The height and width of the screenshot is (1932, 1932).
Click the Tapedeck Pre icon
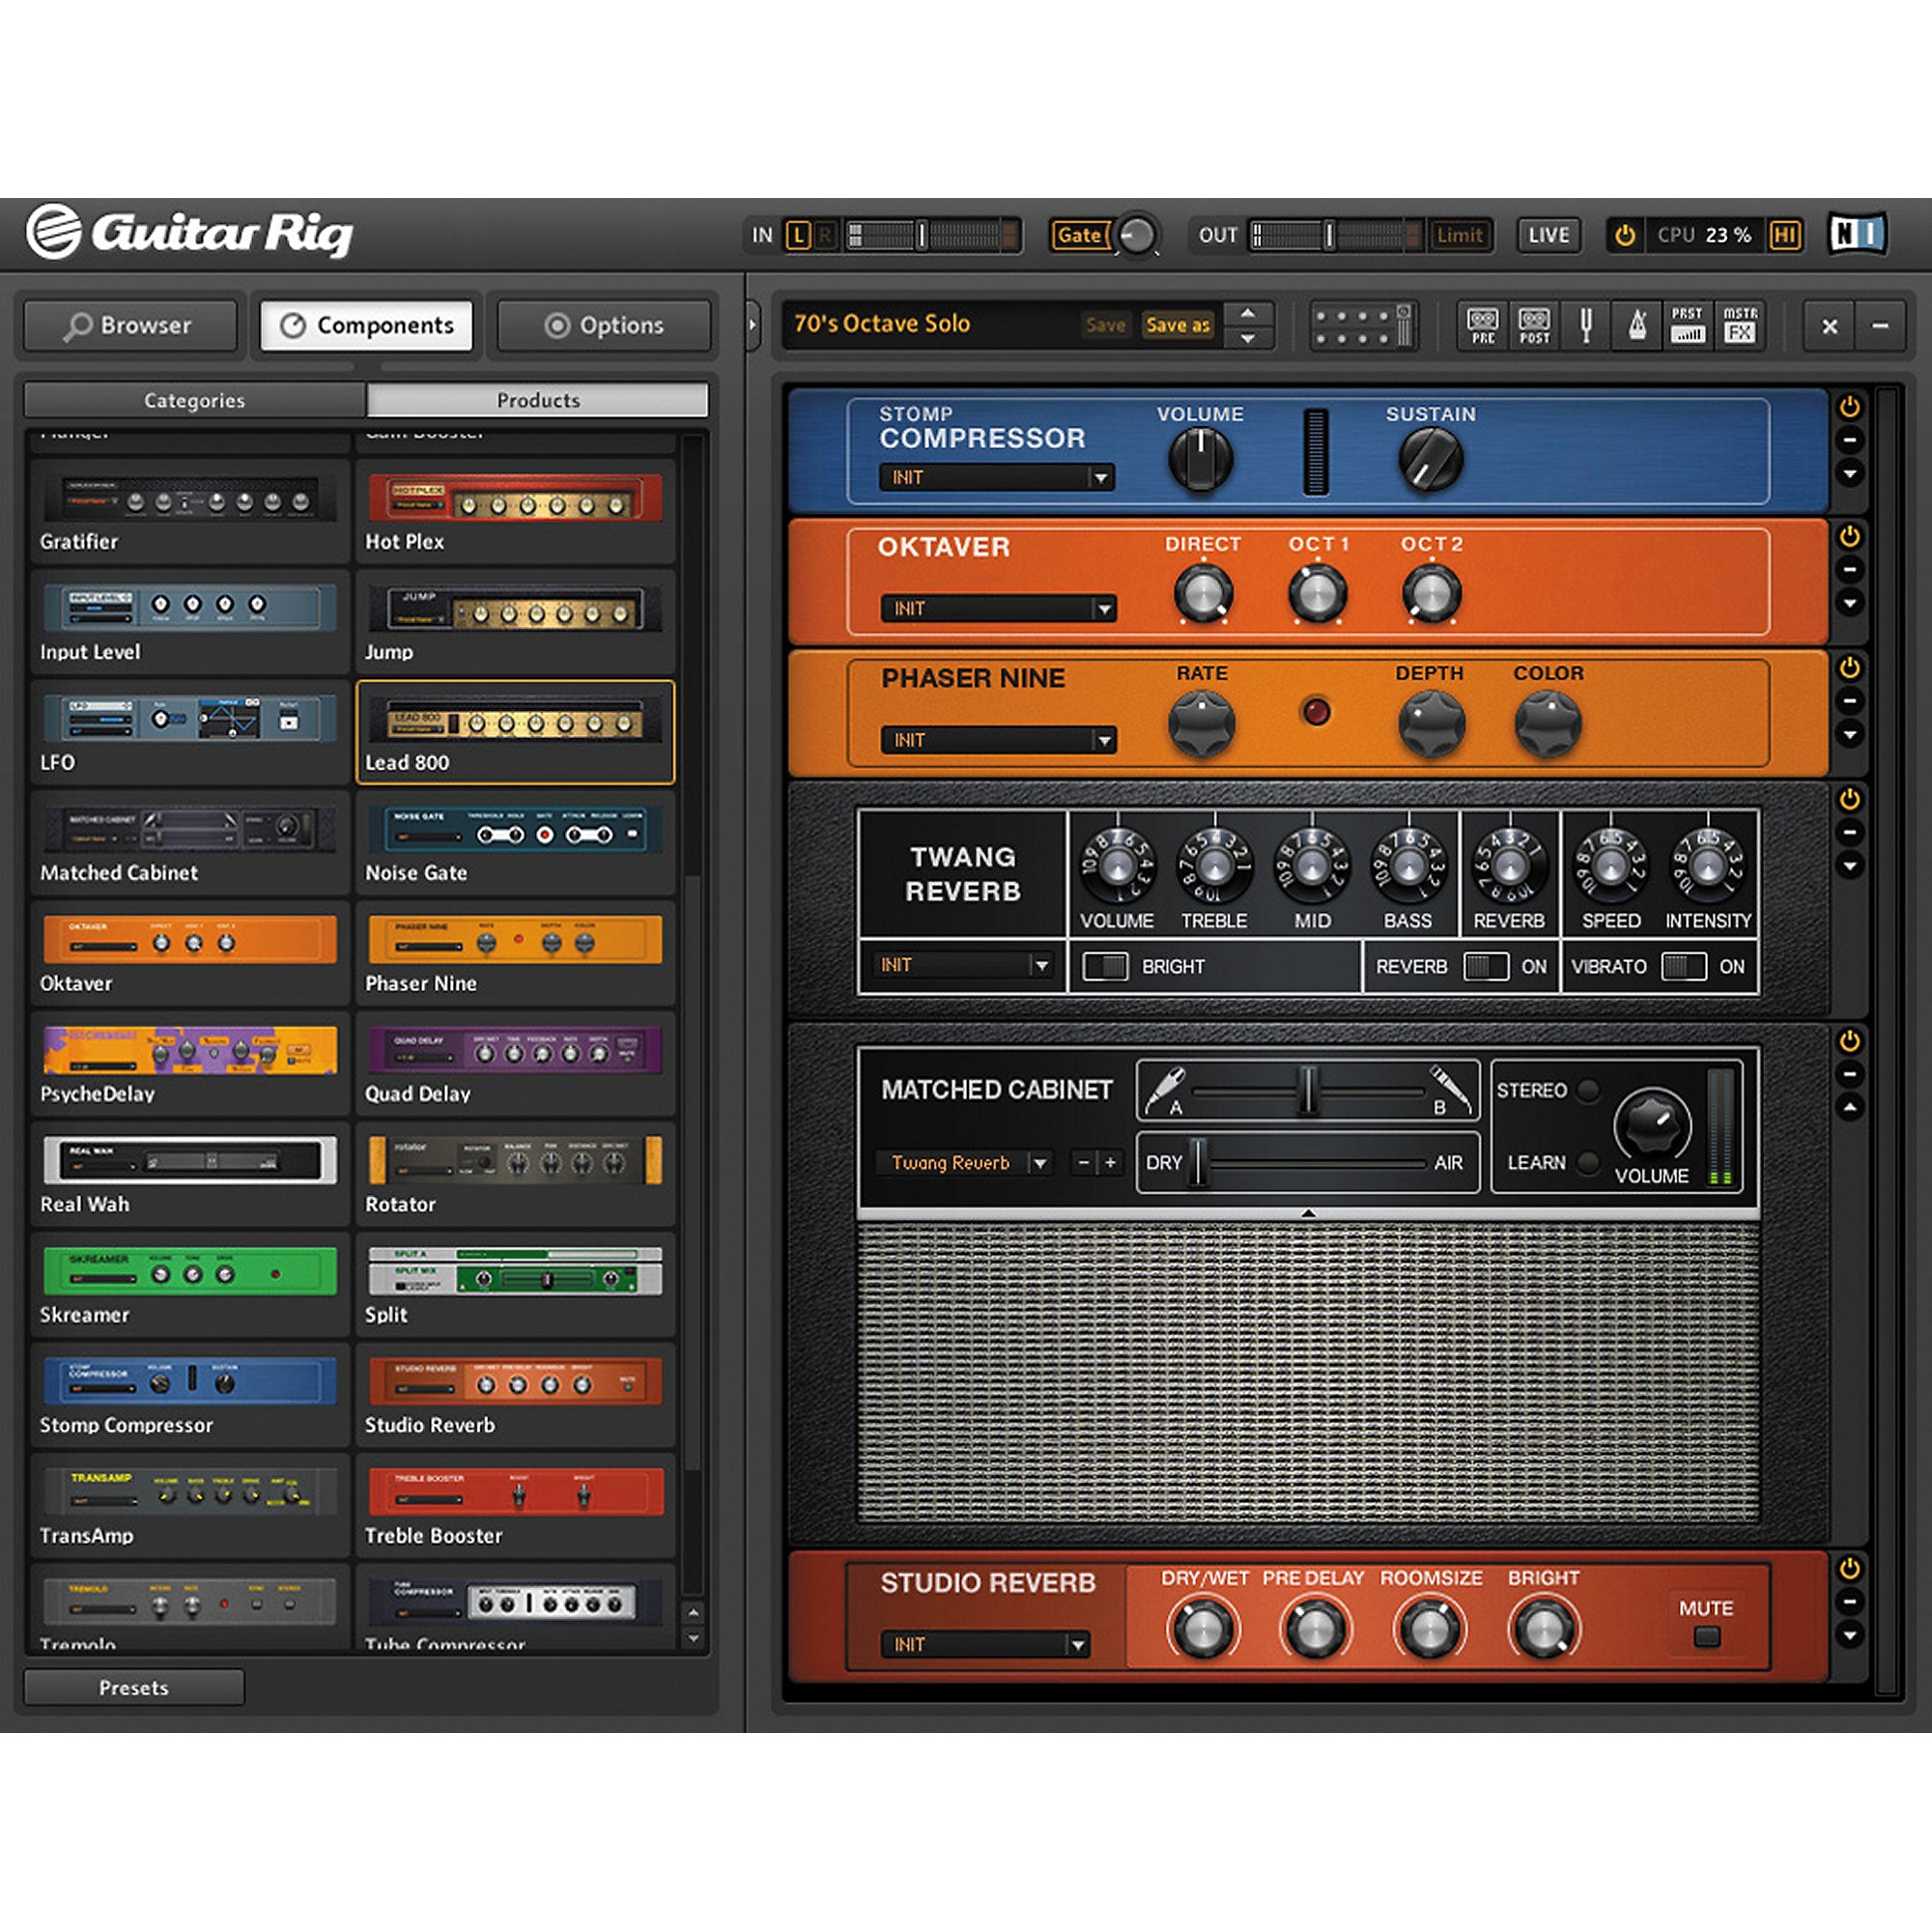pyautogui.click(x=1482, y=325)
